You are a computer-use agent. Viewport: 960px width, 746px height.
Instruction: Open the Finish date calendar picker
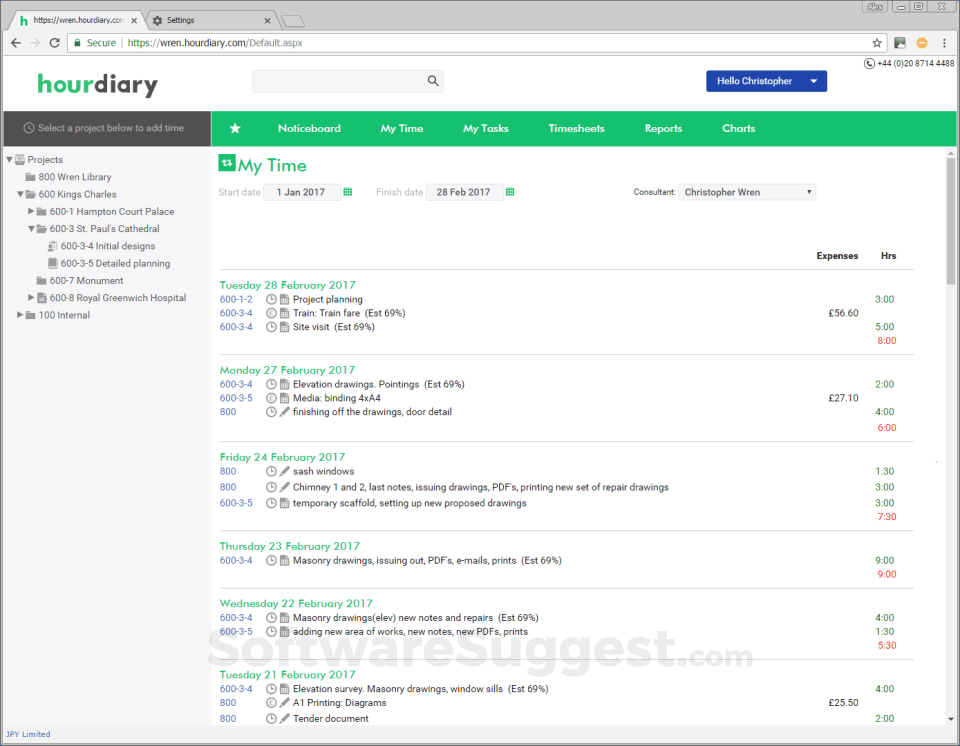pyautogui.click(x=510, y=192)
